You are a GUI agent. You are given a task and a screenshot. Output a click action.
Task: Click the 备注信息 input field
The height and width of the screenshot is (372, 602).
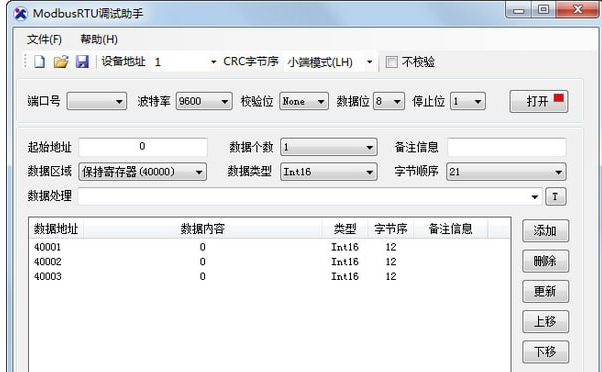tap(506, 147)
